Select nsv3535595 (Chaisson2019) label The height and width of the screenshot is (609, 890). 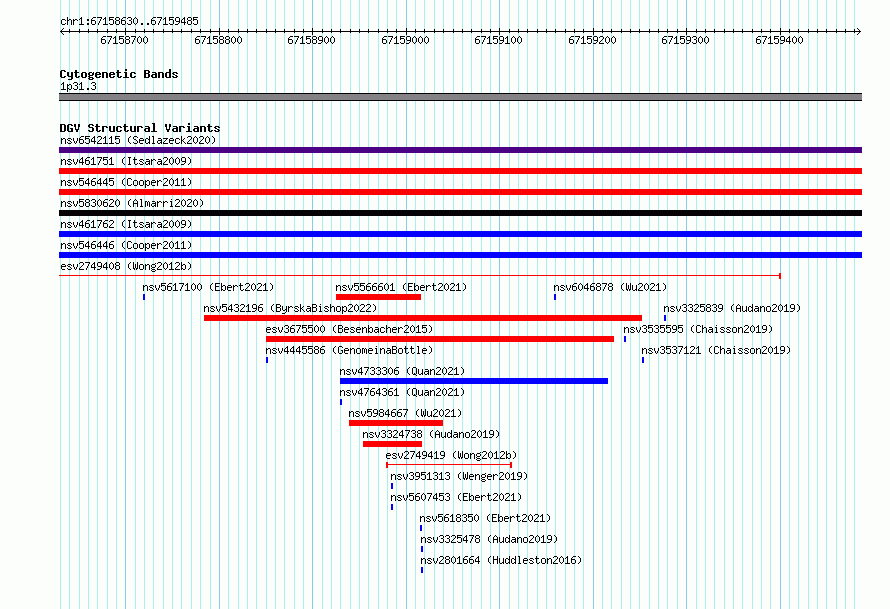pos(698,329)
